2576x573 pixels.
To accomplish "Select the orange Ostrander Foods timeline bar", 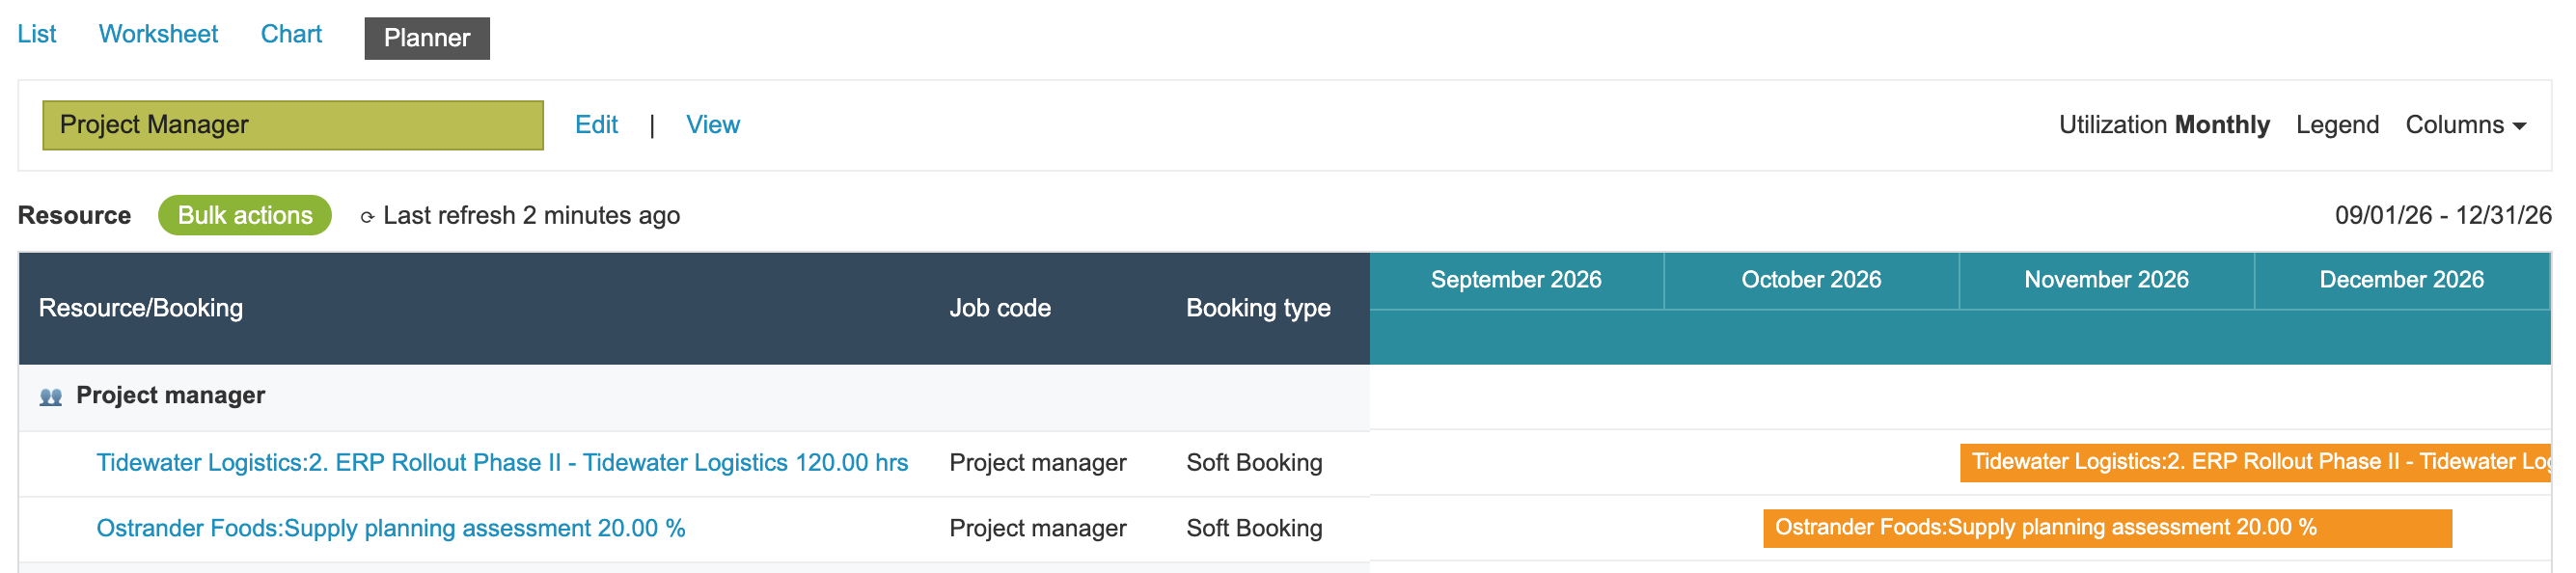I will pos(2107,528).
